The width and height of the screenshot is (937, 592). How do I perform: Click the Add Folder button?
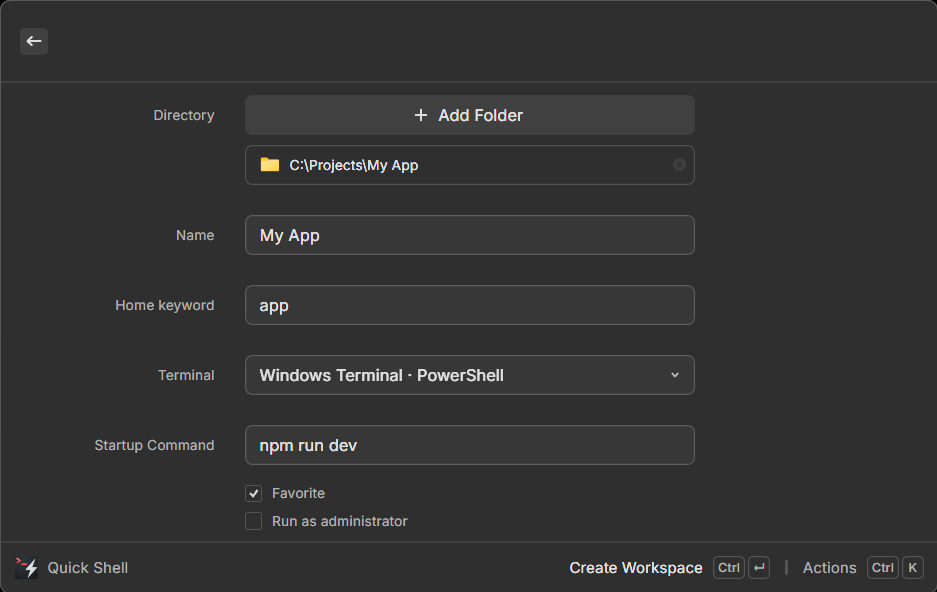coord(470,115)
